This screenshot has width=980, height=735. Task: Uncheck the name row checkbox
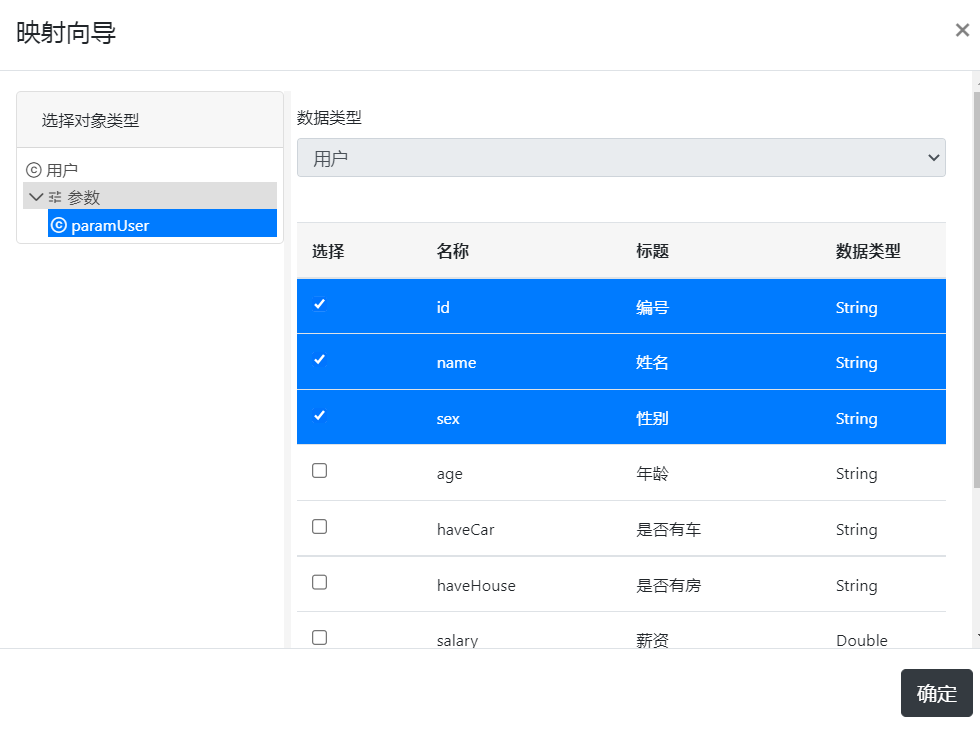tap(320, 360)
